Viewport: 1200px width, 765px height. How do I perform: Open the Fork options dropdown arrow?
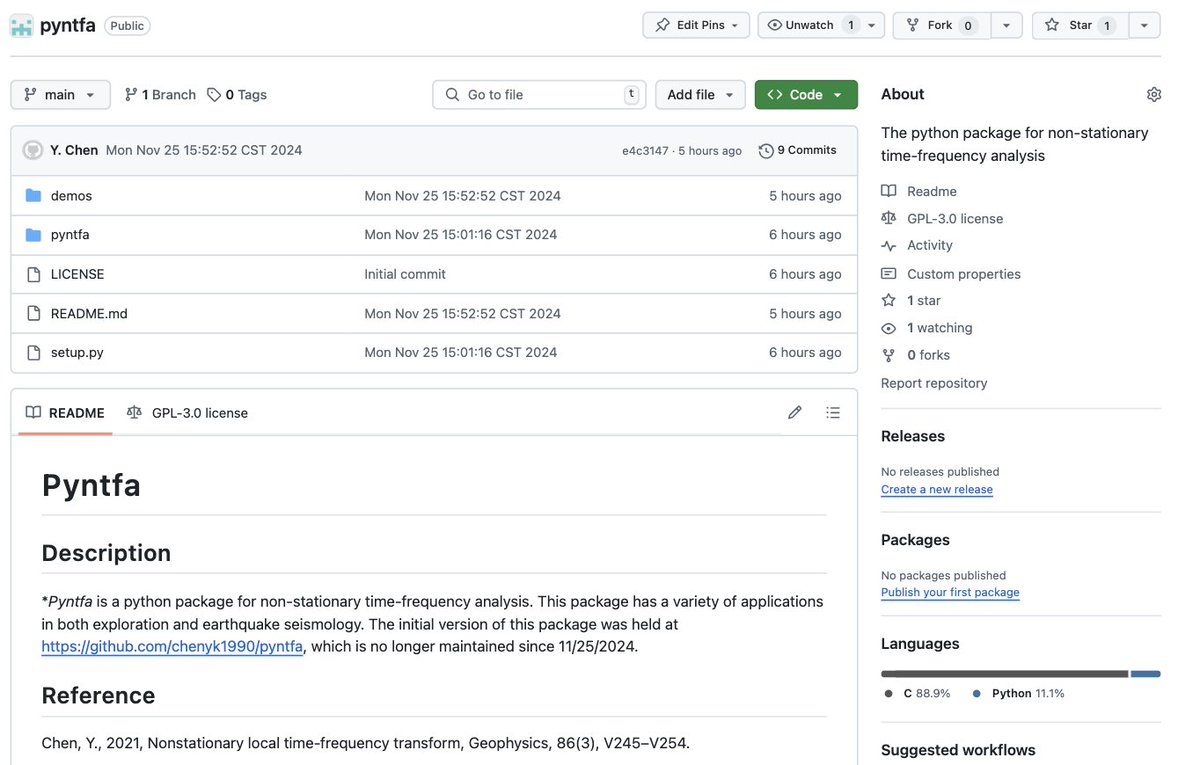click(1006, 25)
